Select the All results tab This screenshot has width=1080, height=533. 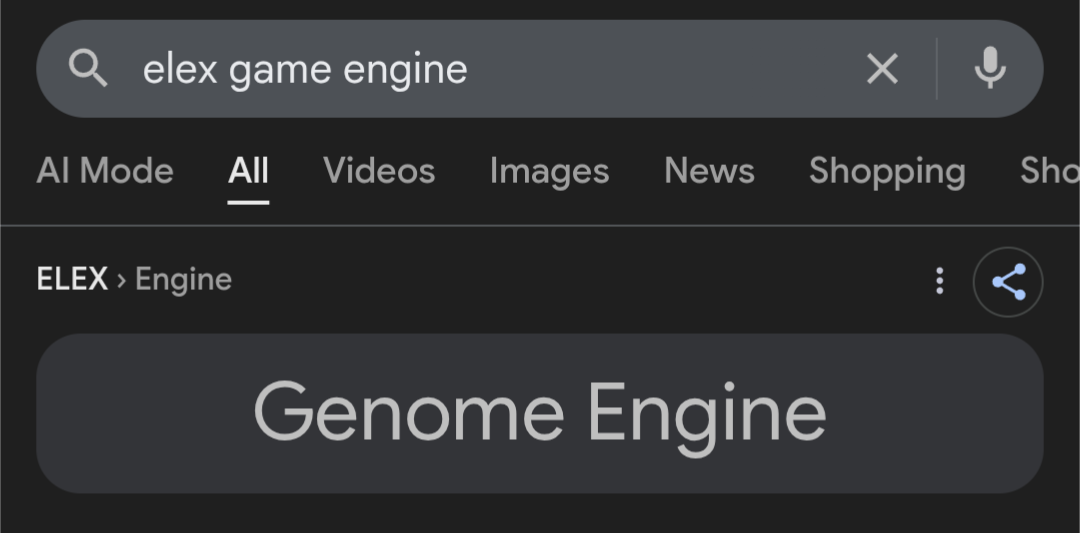click(x=248, y=171)
